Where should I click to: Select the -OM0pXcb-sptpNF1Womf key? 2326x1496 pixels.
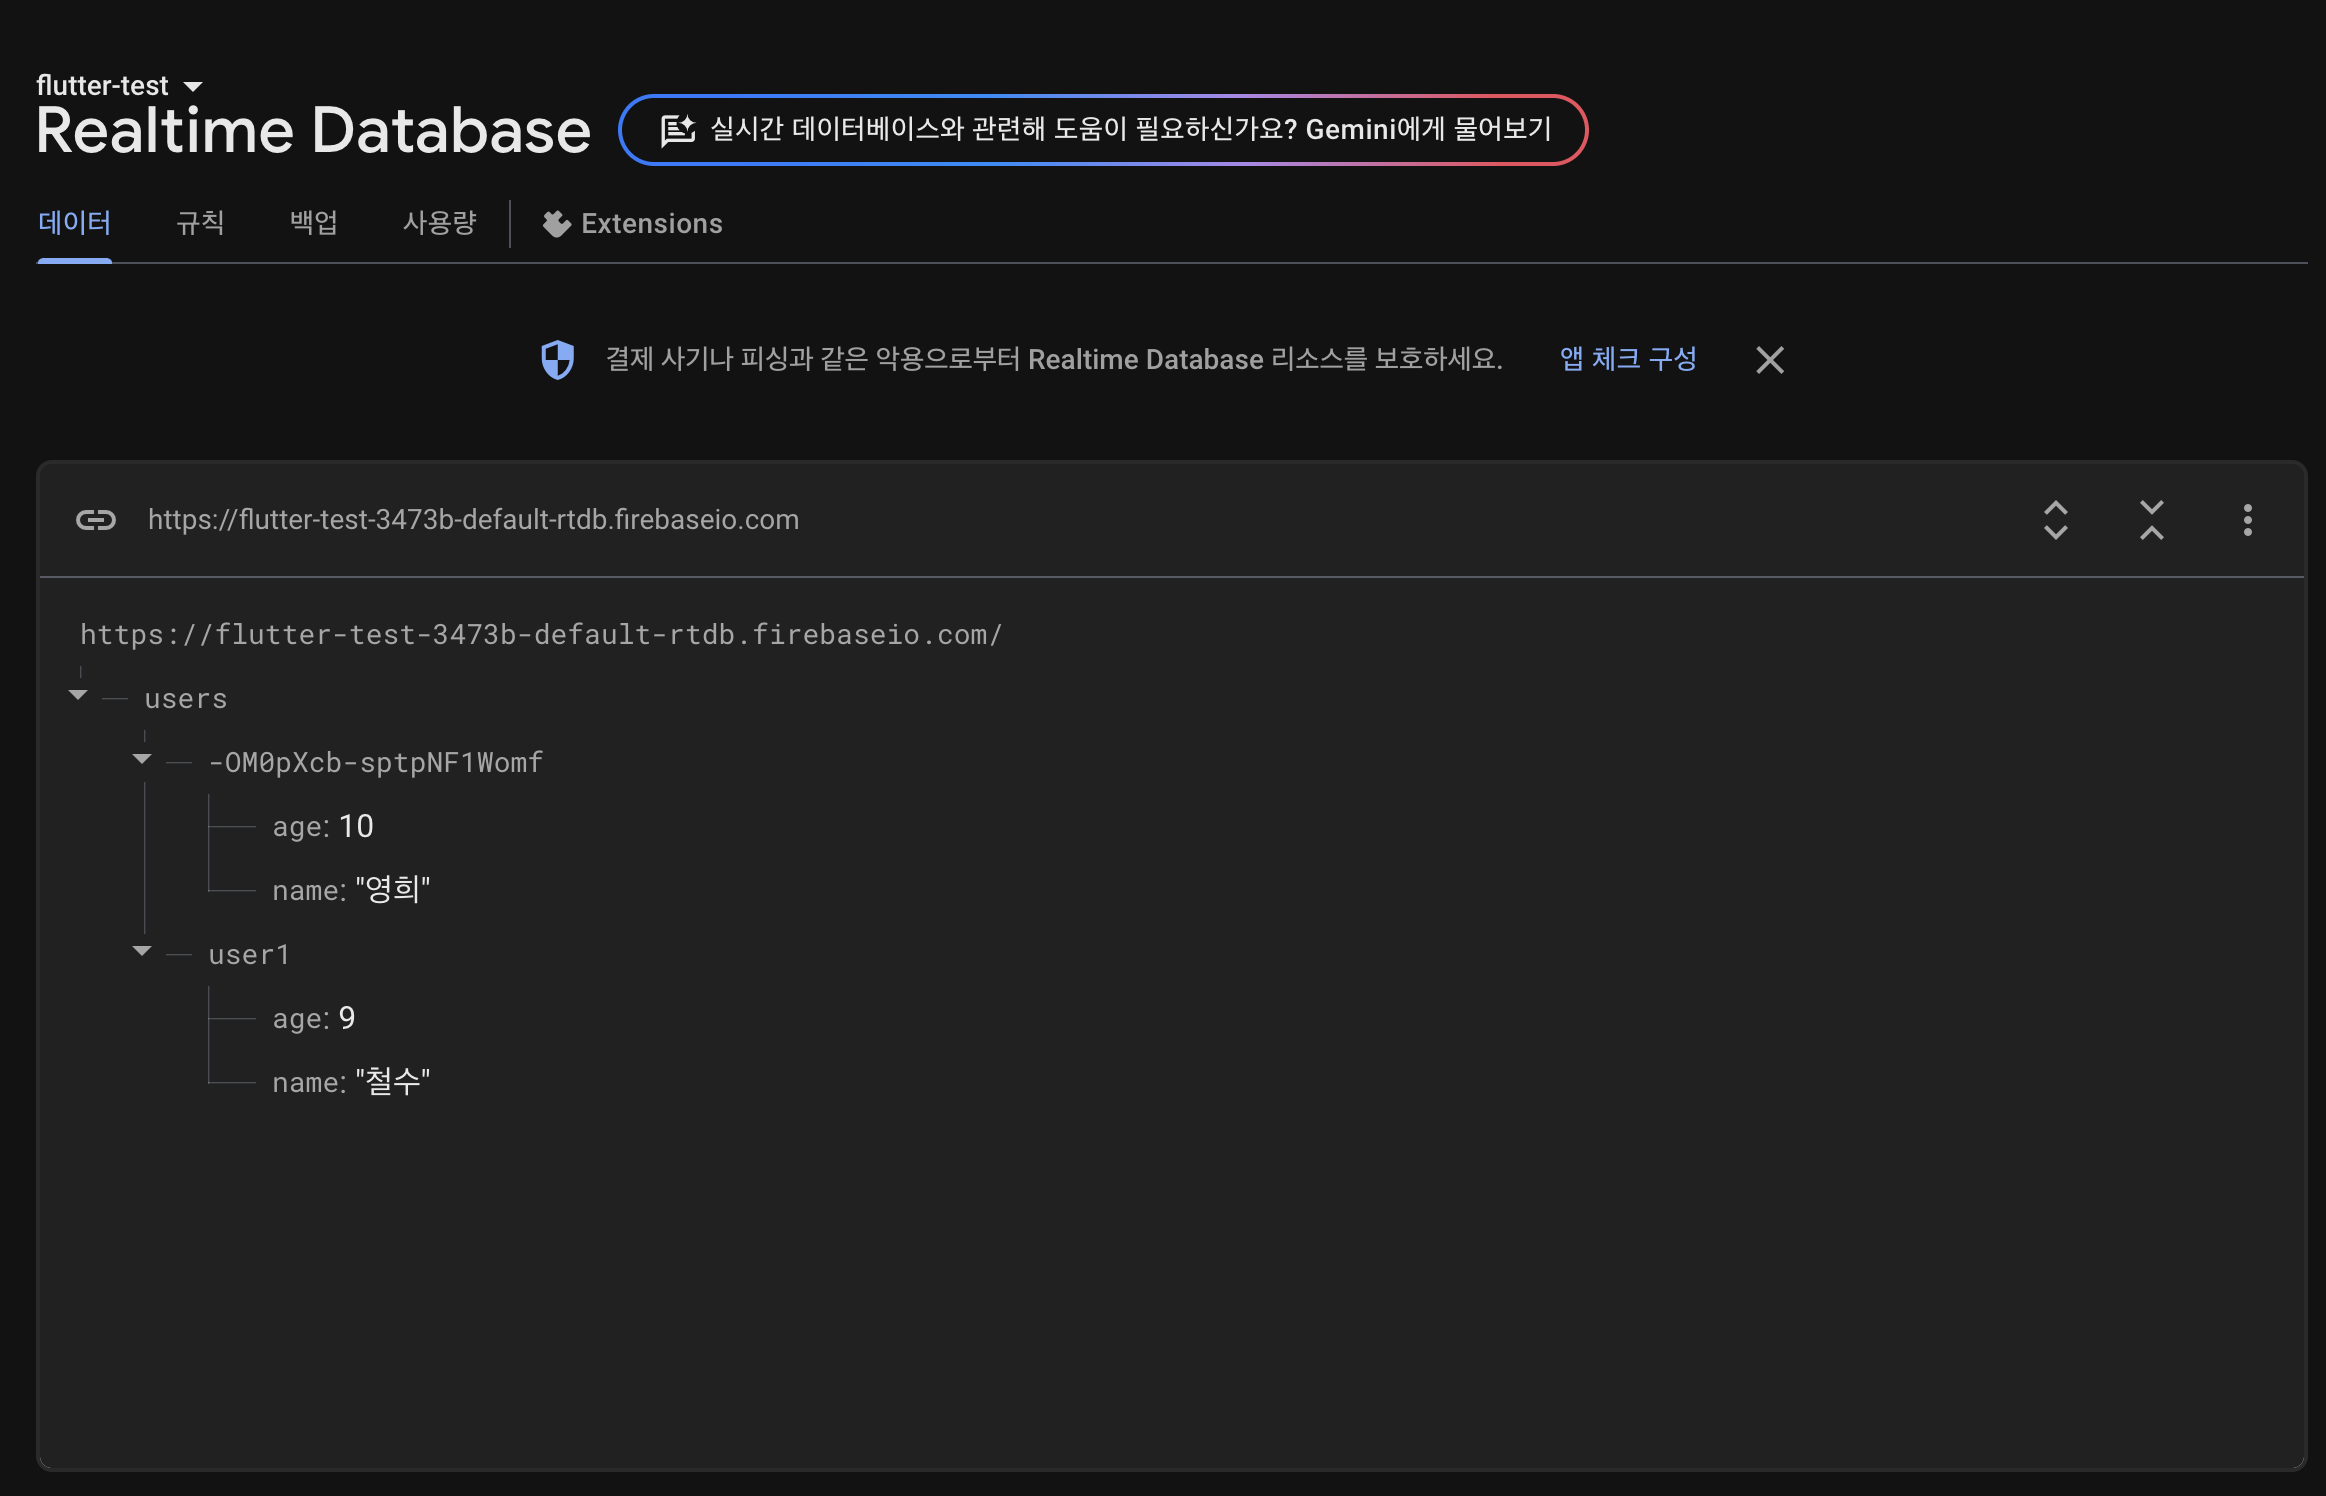376,763
